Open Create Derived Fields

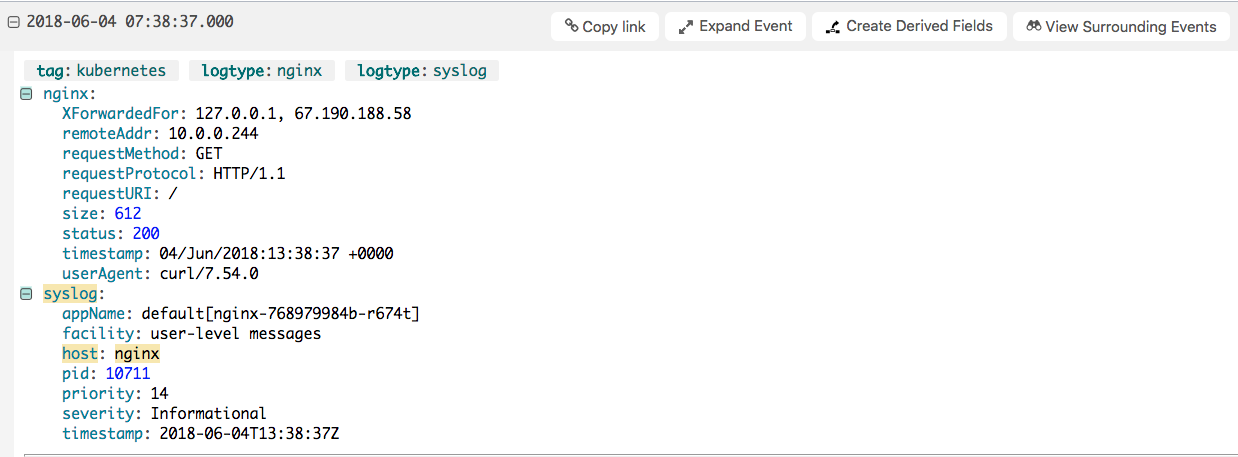point(908,27)
